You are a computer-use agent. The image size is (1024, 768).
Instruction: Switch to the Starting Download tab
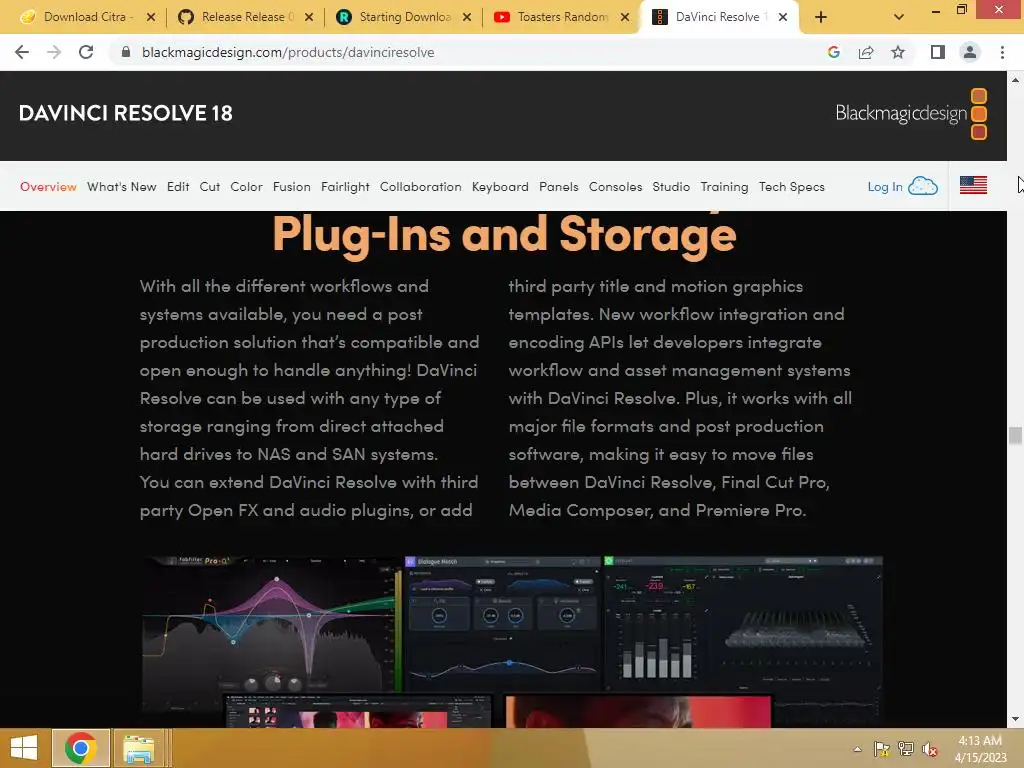[x=405, y=17]
